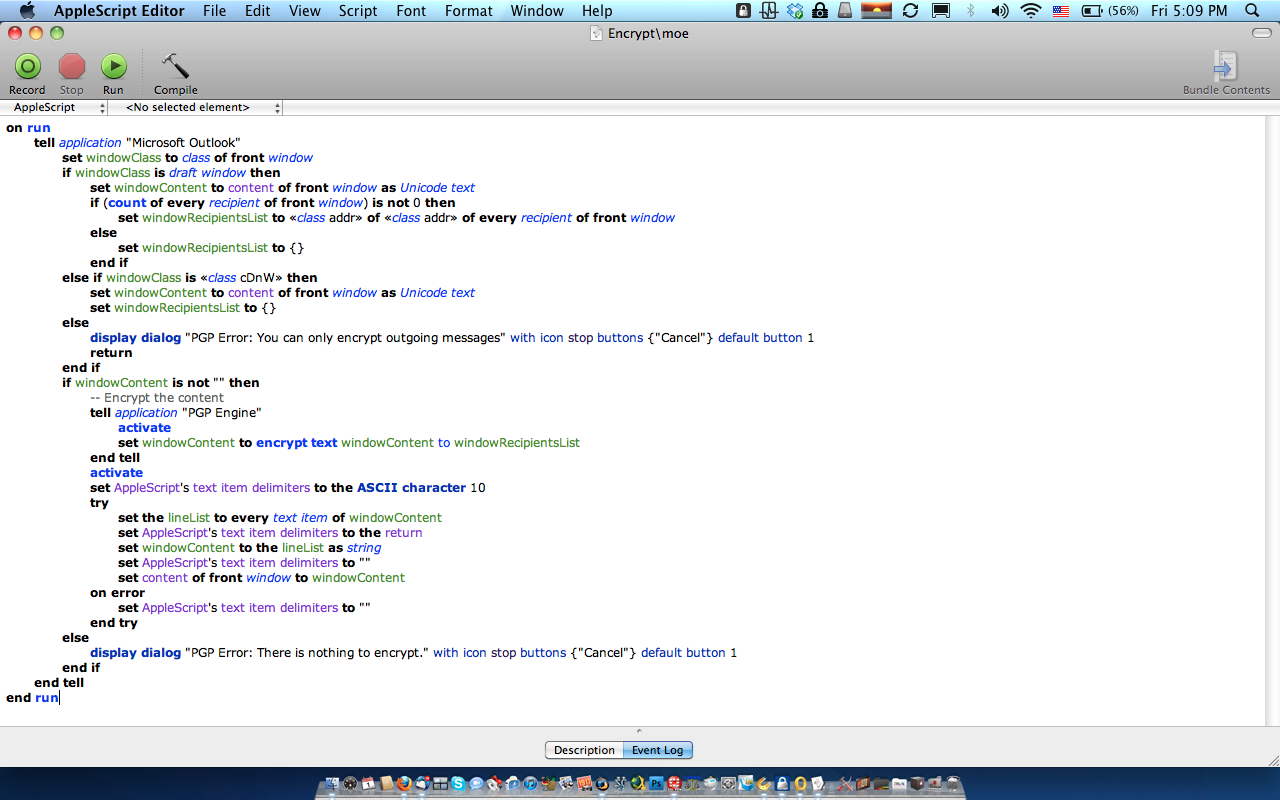The image size is (1280, 800).
Task: Click the 'set the lineList to every text item' line
Action: click(280, 518)
